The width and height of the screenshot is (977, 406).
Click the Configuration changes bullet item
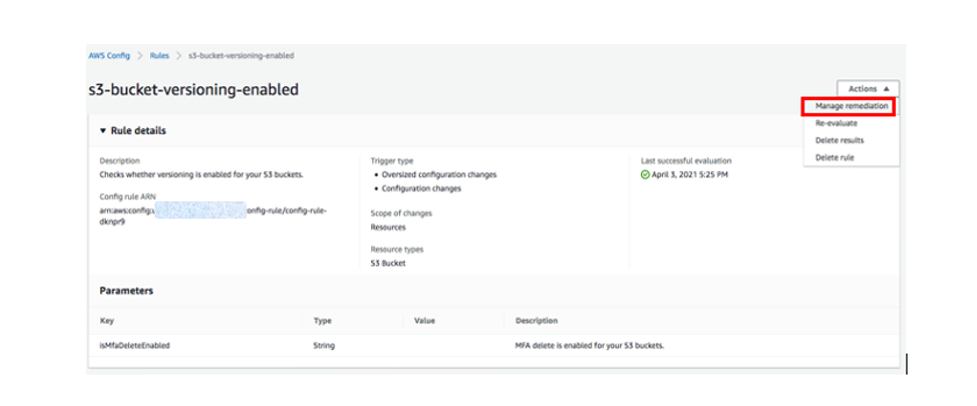(x=421, y=188)
